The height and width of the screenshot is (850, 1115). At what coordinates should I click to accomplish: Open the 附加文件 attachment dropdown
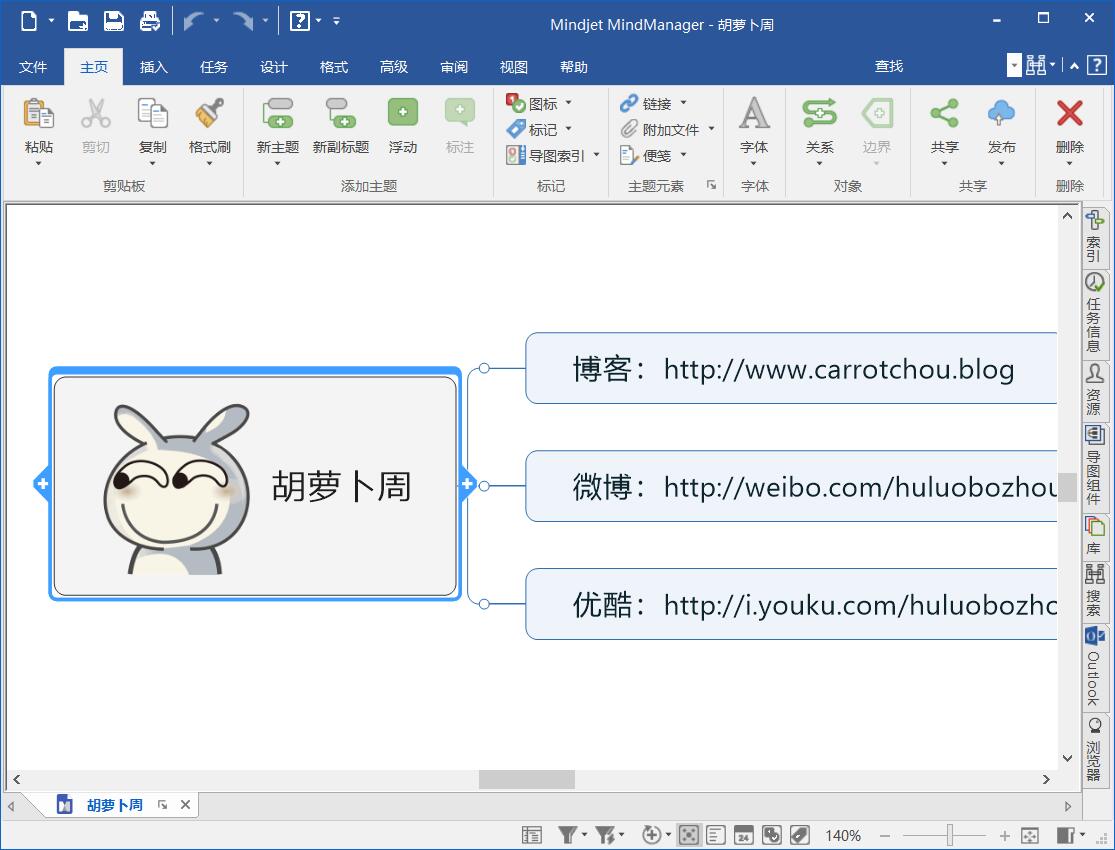(711, 129)
